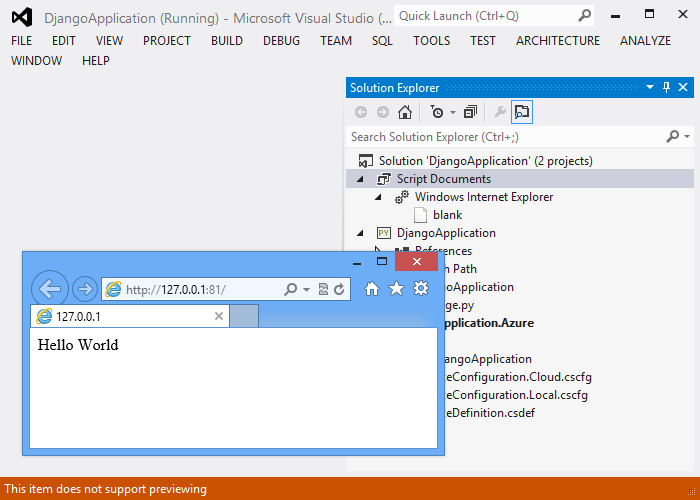700x500 pixels.
Task: Collapse the DjangoApplication project node
Action: 360,233
